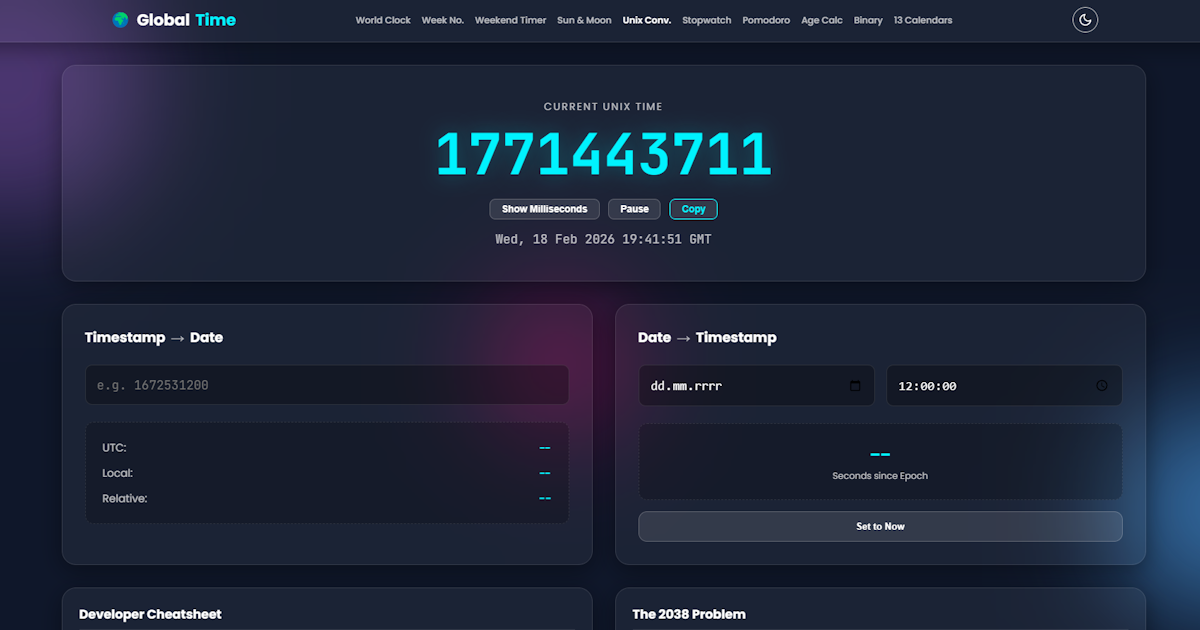The width and height of the screenshot is (1200, 630).
Task: Click the Local: result row label
Action: [x=117, y=473]
